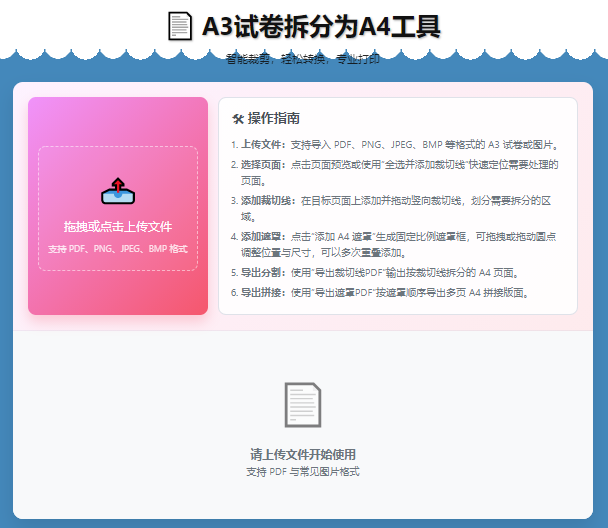Screen dimensions: 608x528
Task: Click step 1 上传文件 instruction
Action: (x=395, y=145)
